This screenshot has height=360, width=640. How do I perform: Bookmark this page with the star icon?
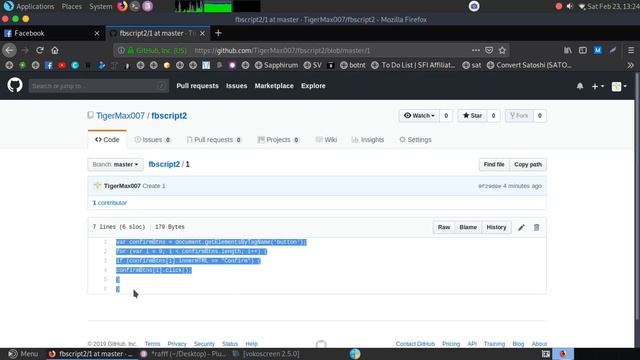pyautogui.click(x=502, y=50)
